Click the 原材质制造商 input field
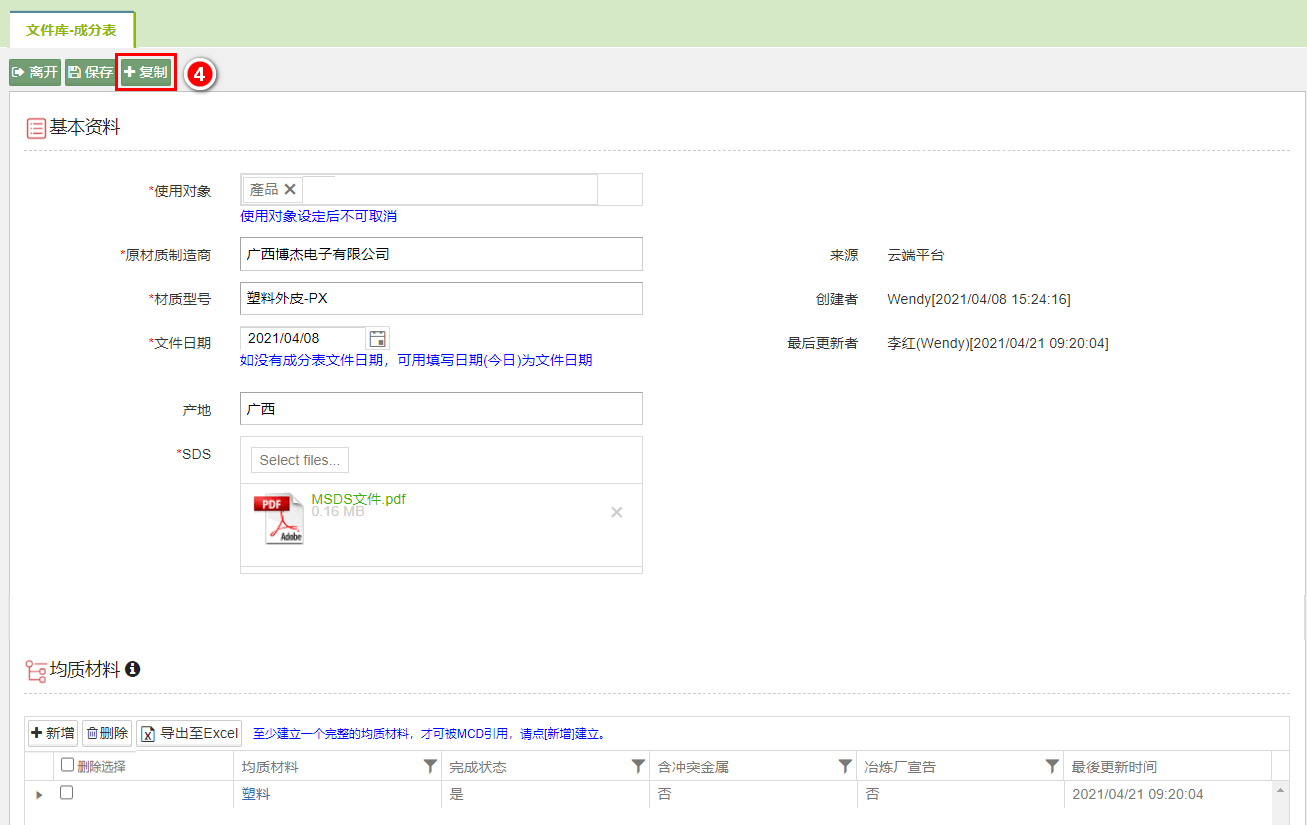 tap(441, 254)
